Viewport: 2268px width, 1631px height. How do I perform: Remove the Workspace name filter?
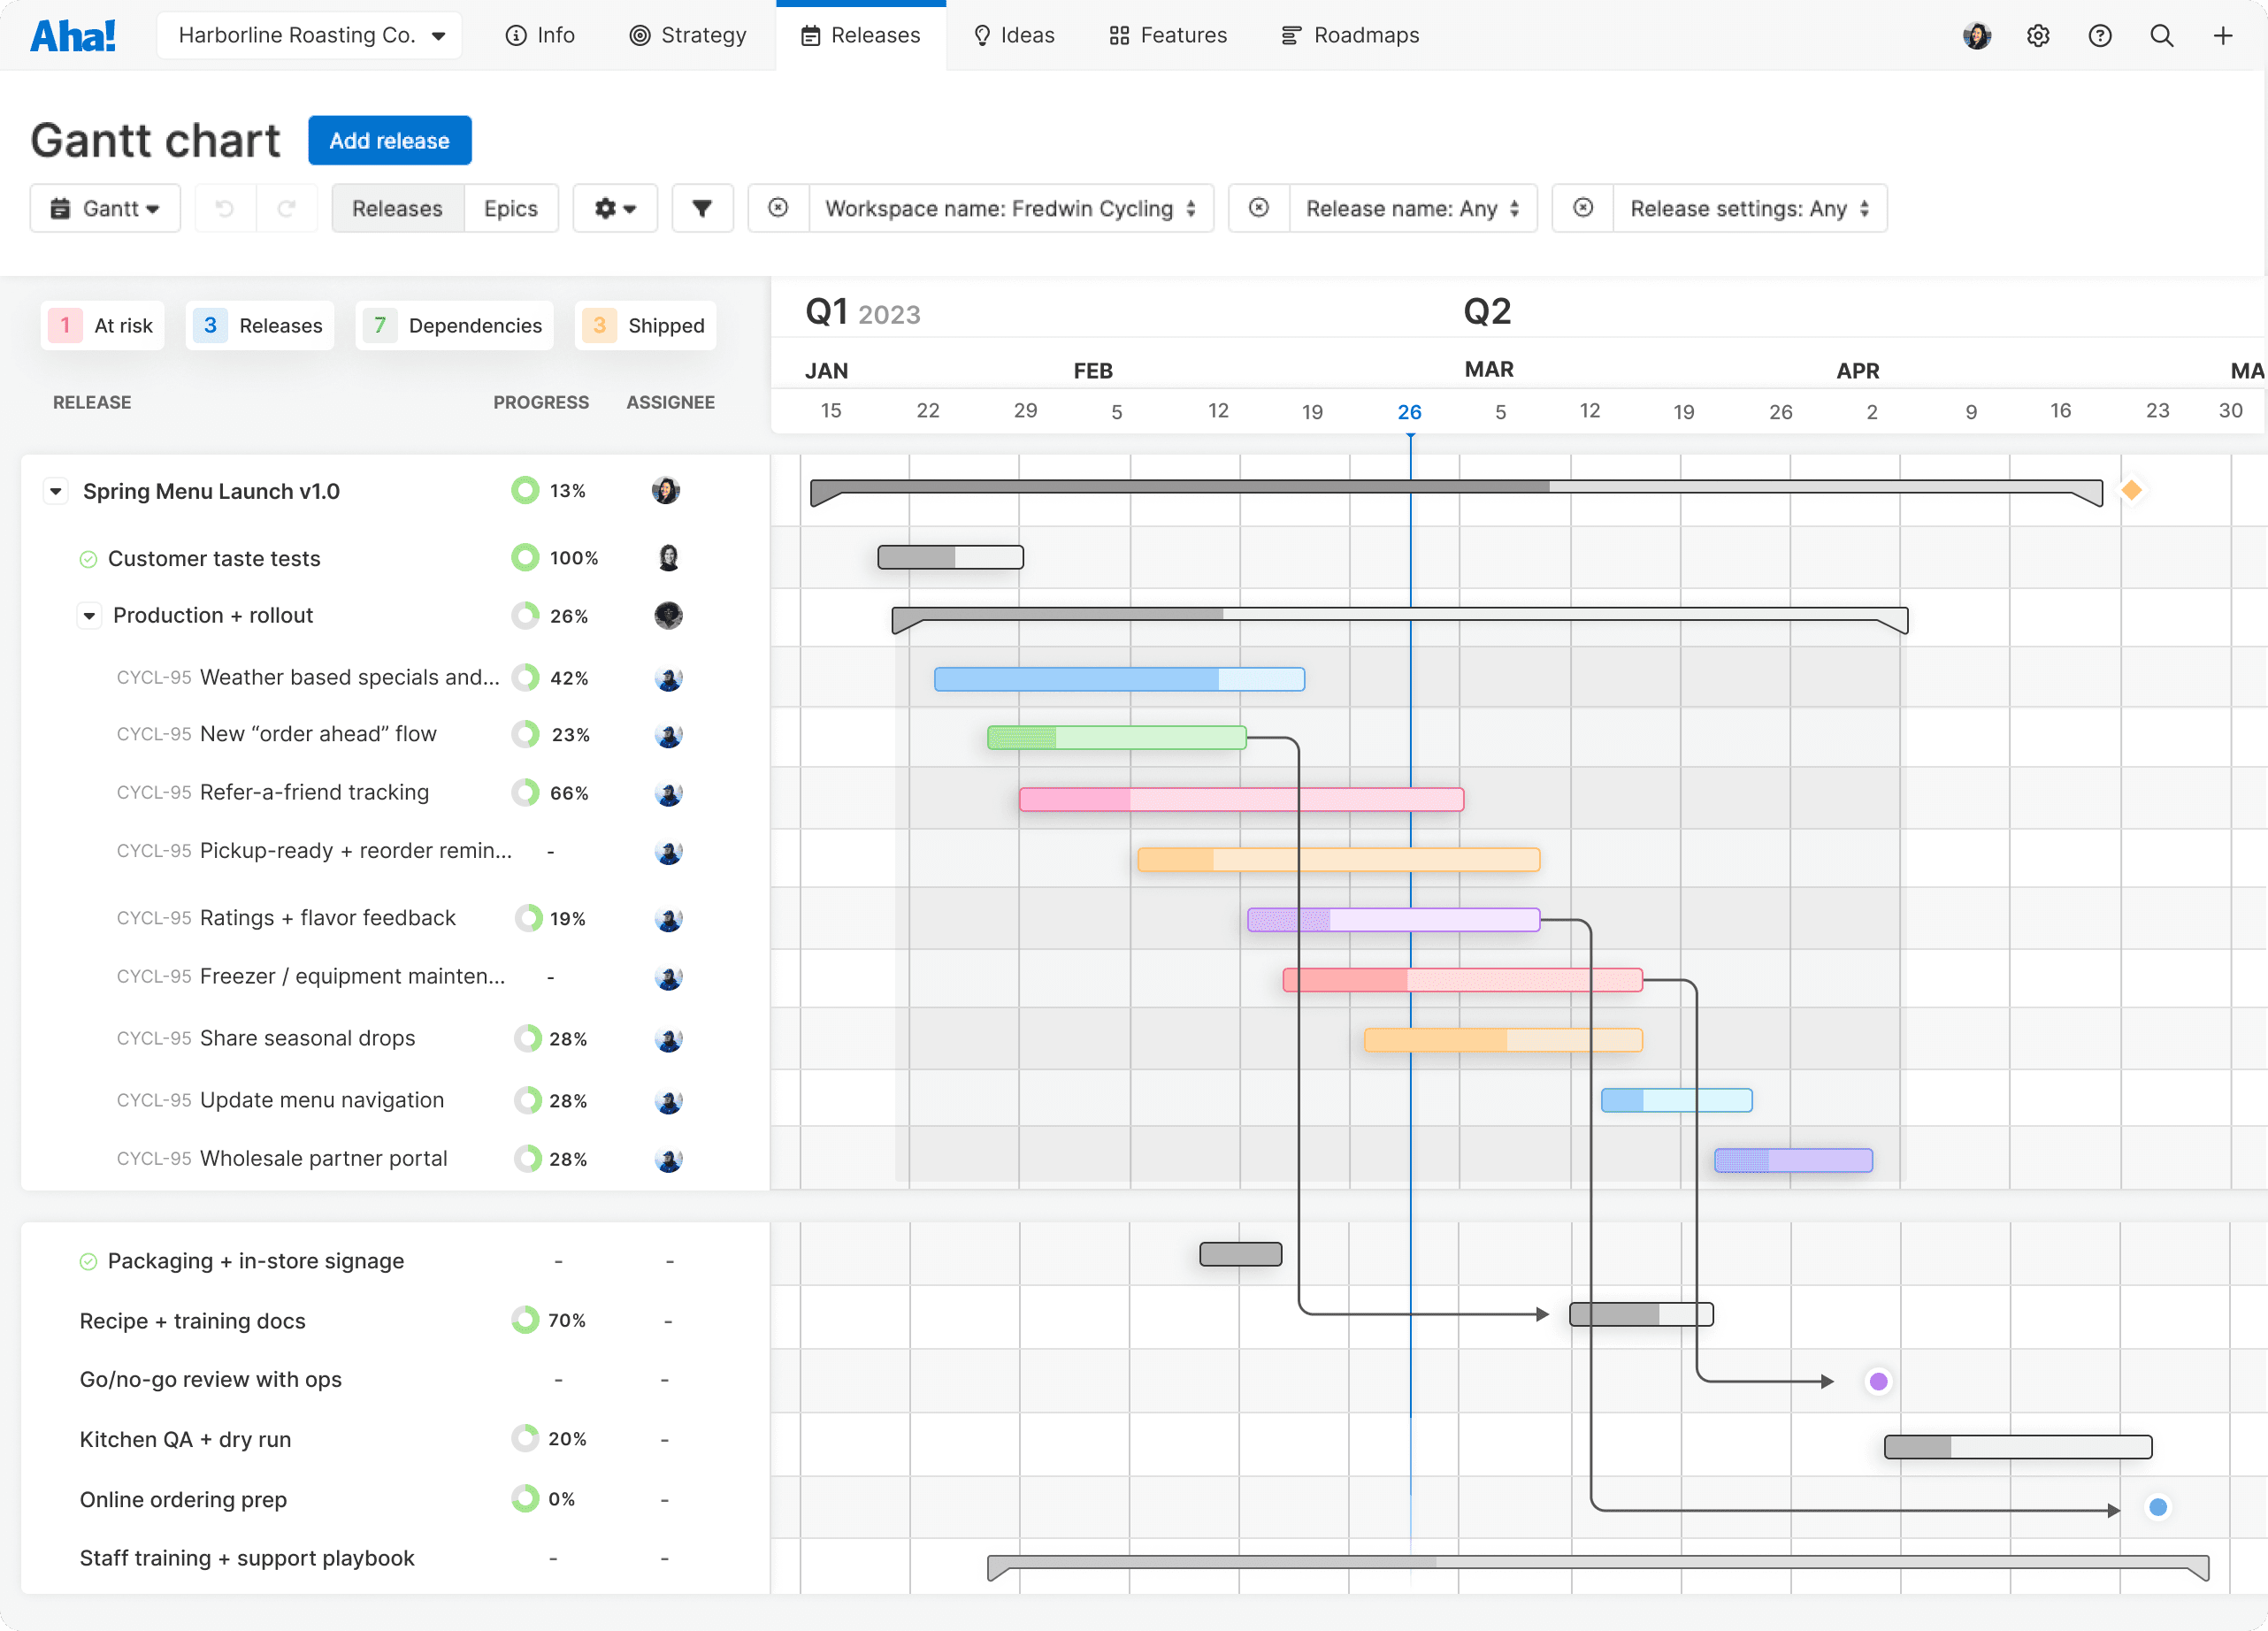(x=778, y=208)
